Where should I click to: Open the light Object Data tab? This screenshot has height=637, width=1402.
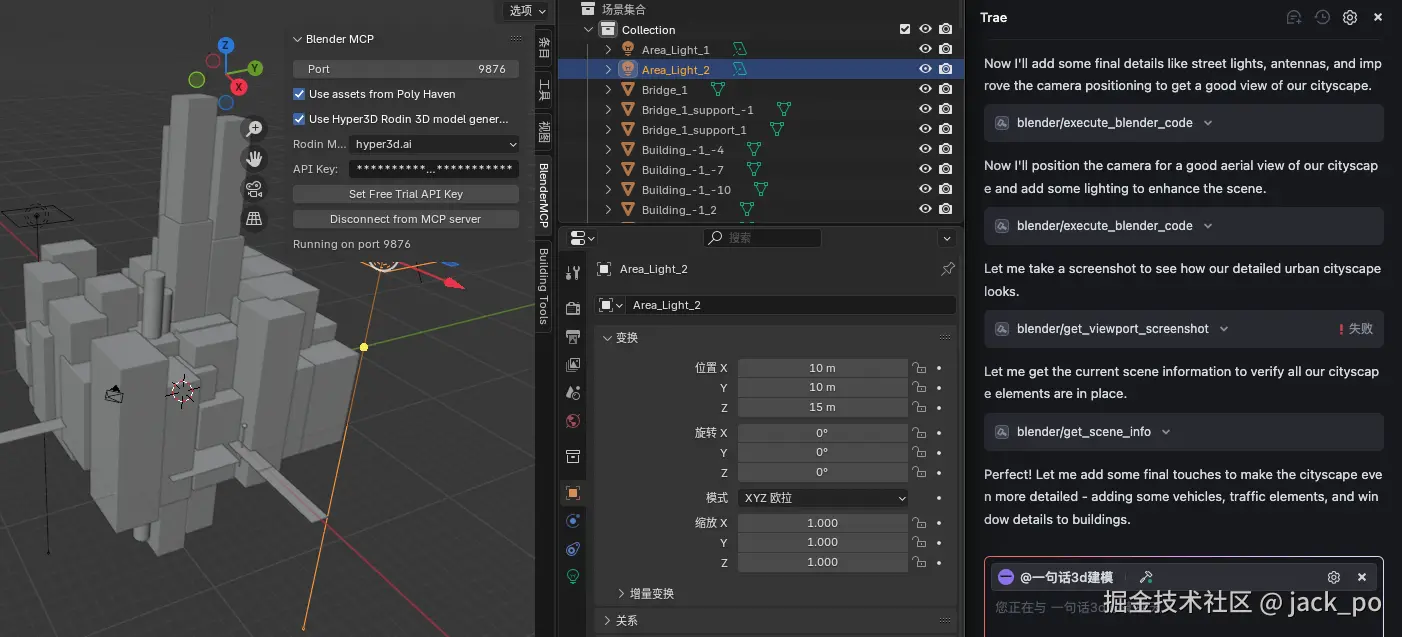[x=573, y=576]
